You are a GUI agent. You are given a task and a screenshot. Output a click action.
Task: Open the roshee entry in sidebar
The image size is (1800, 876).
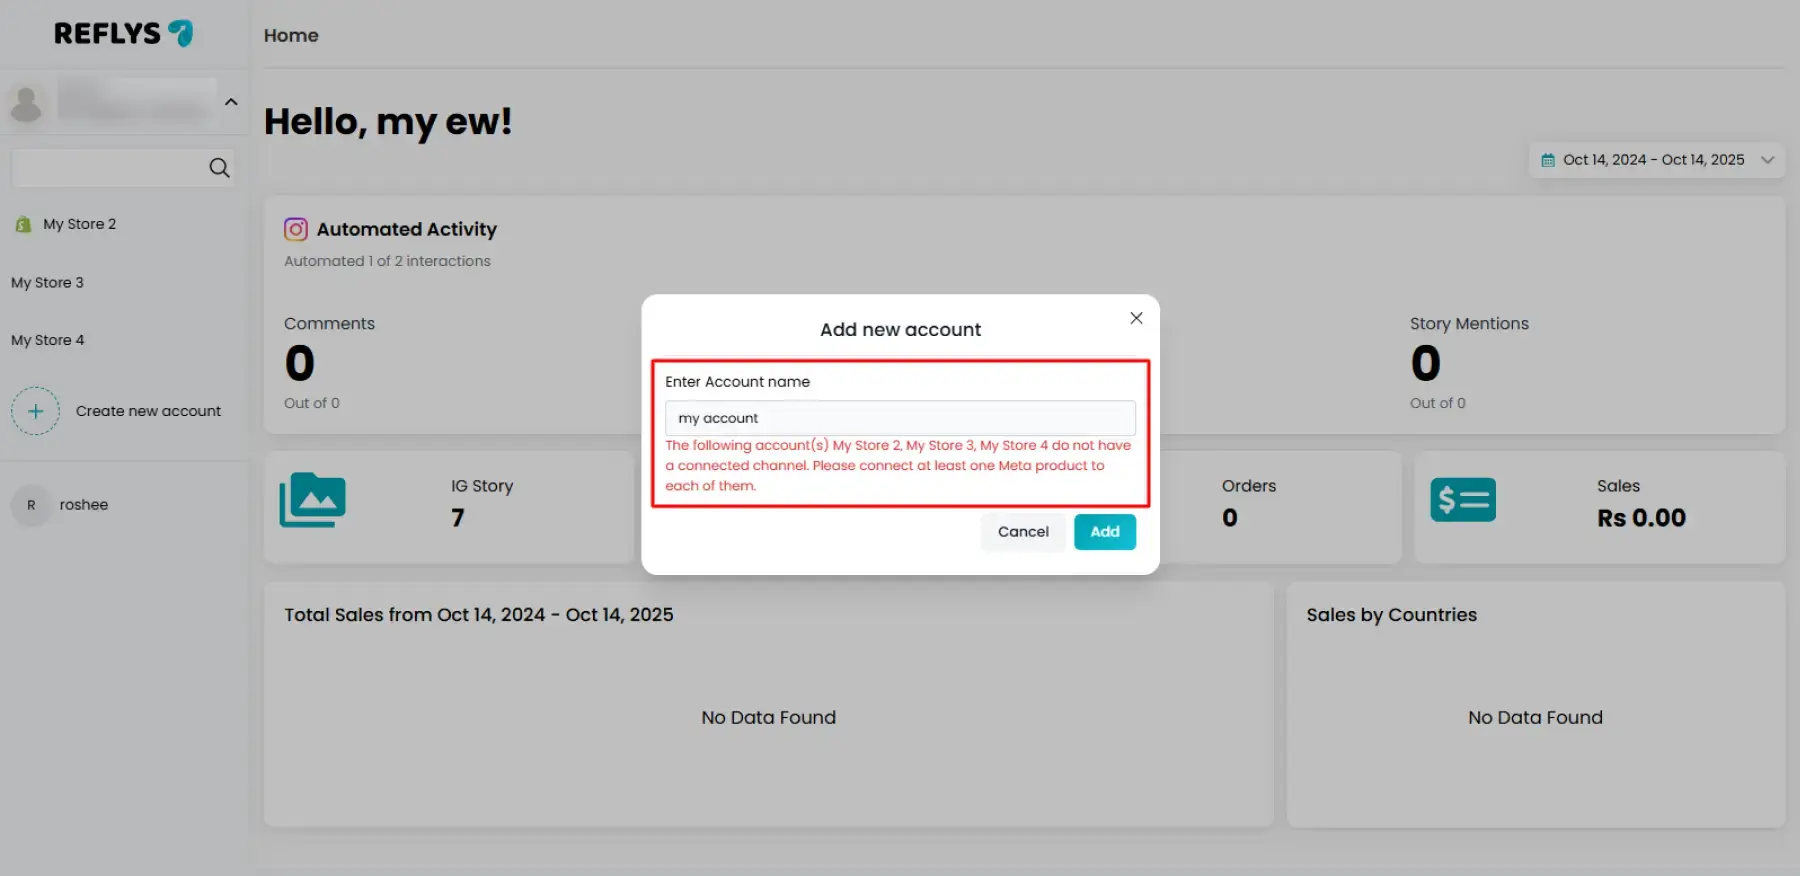click(83, 505)
